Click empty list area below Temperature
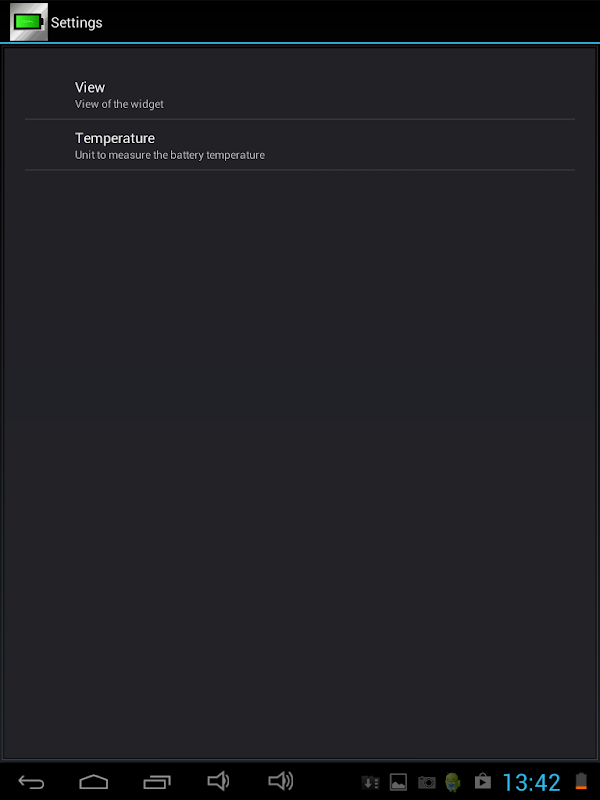This screenshot has width=600, height=800. (x=300, y=450)
